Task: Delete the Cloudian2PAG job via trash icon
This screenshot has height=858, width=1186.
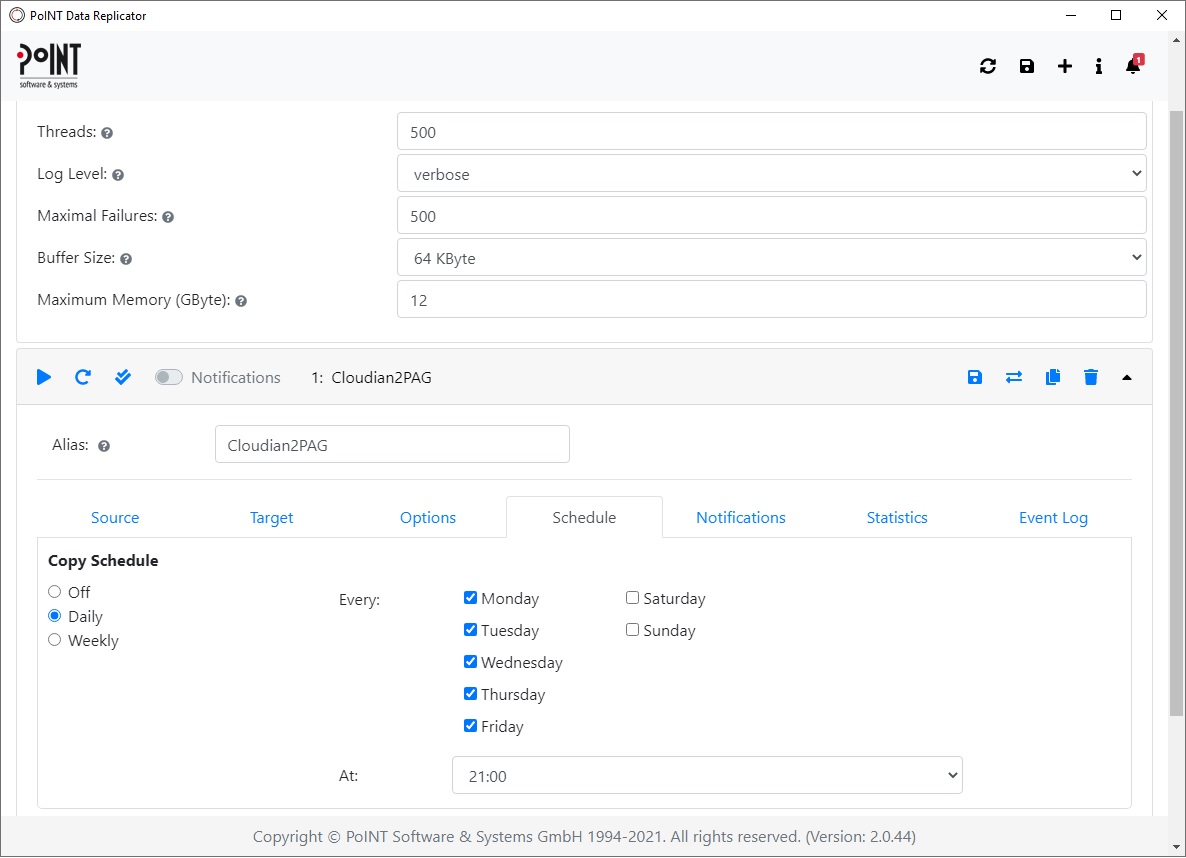Action: [1090, 377]
